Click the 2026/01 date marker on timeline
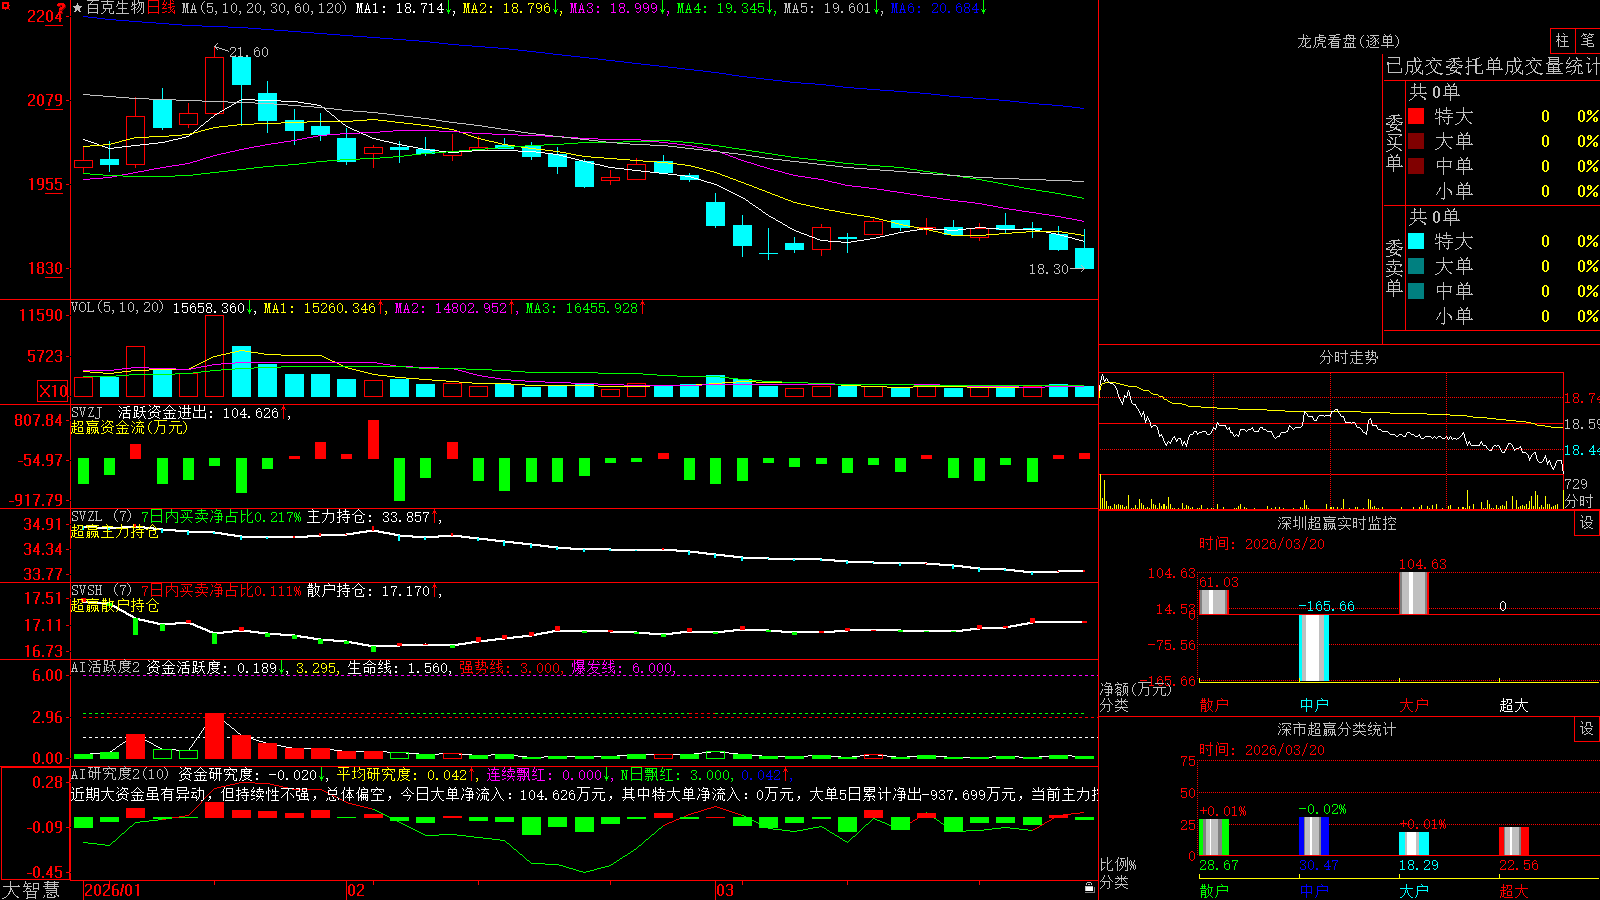The image size is (1600, 900). click(113, 890)
